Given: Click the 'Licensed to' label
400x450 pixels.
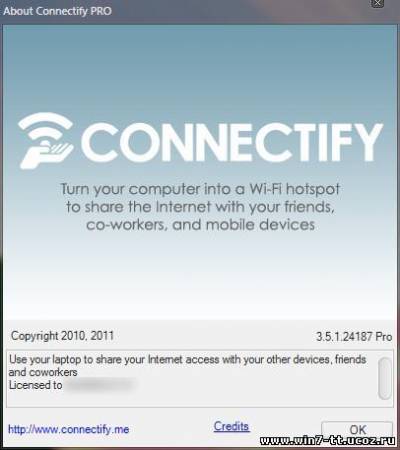Looking at the screenshot, I should [x=35, y=385].
